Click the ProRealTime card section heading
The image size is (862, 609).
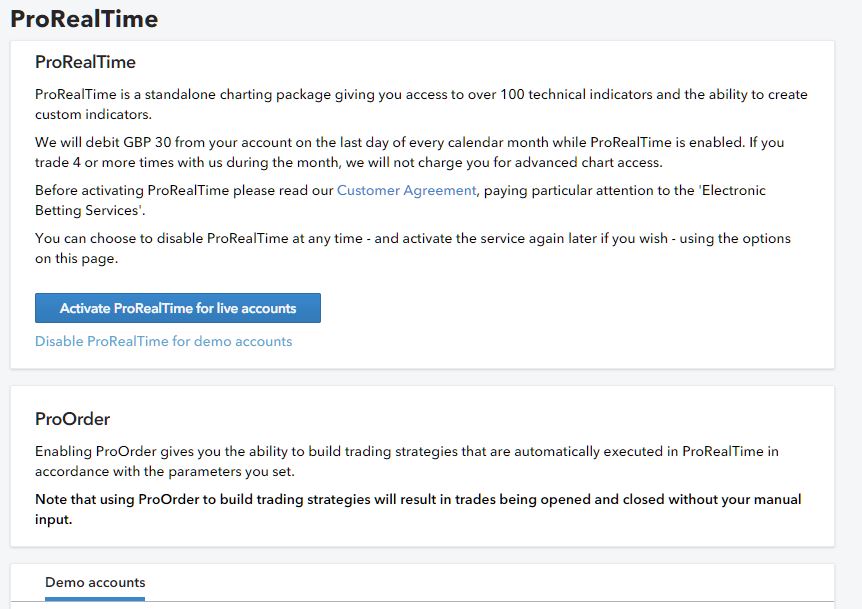(x=85, y=62)
